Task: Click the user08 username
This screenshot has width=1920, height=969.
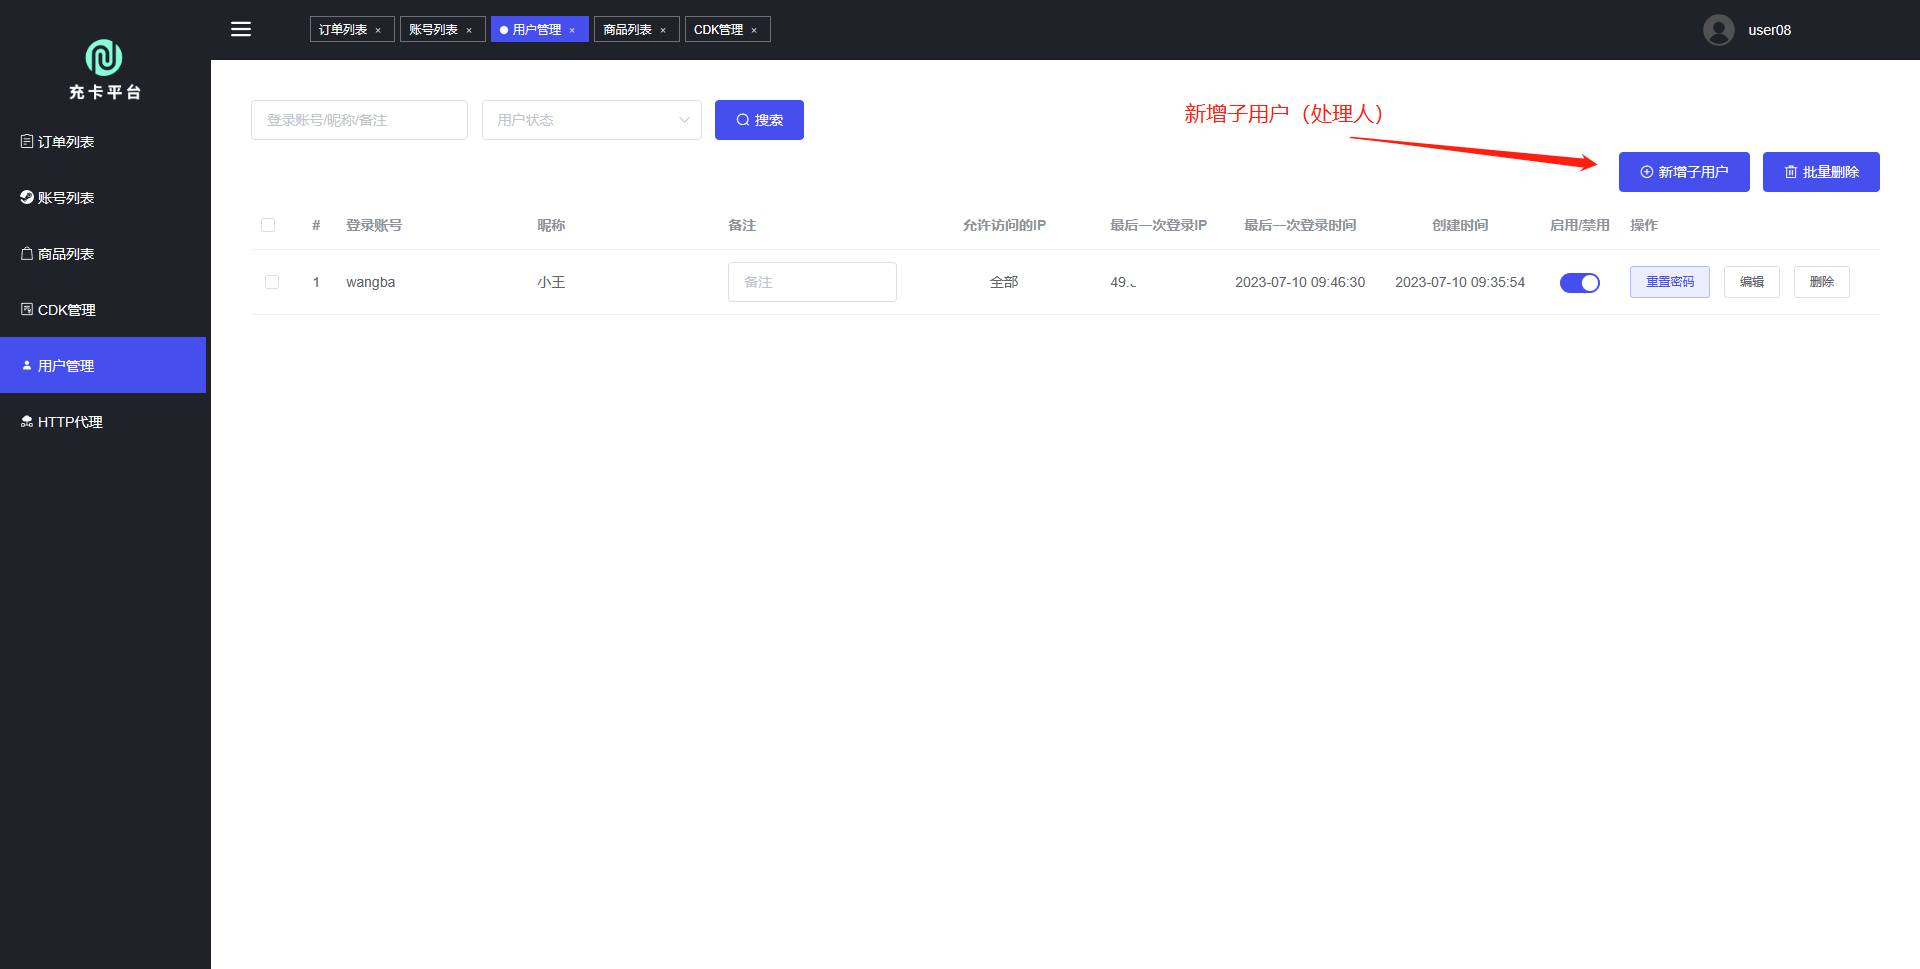Action: click(1769, 30)
